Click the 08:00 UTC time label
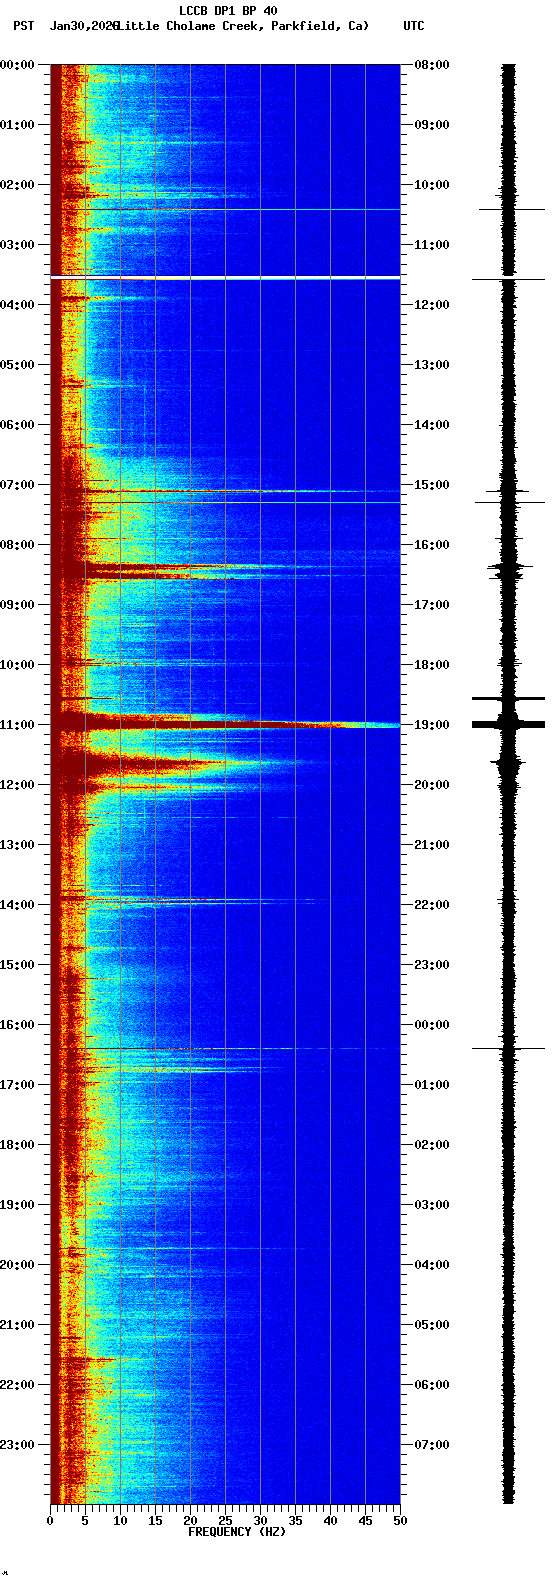Image resolution: width=552 pixels, height=1584 pixels. (432, 65)
